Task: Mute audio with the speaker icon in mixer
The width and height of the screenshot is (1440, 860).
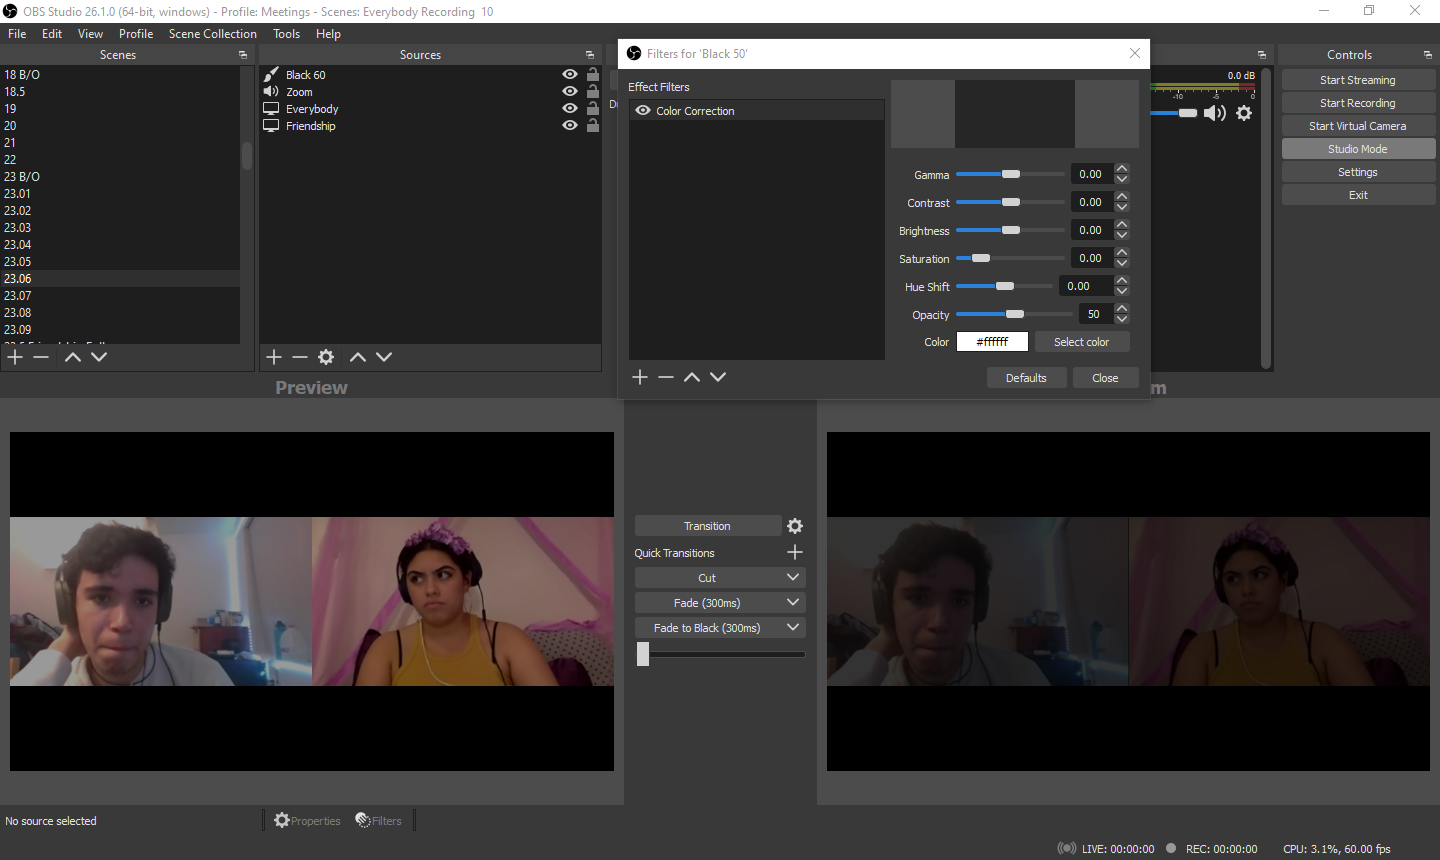Action: [x=1215, y=113]
